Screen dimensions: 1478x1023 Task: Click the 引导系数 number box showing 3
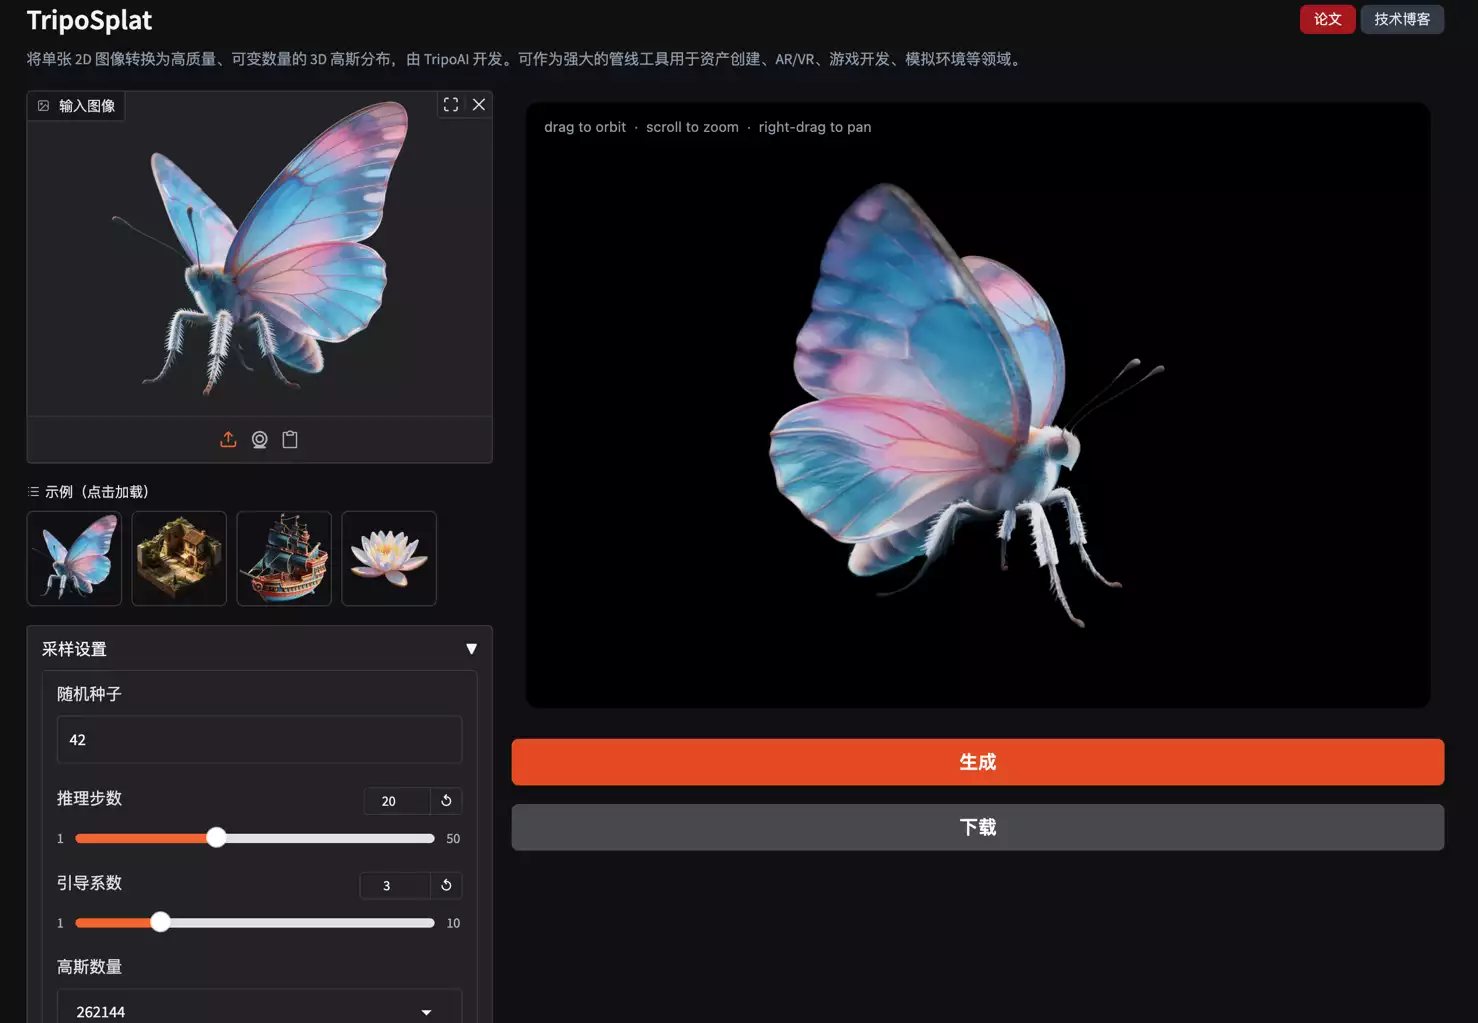tap(394, 885)
